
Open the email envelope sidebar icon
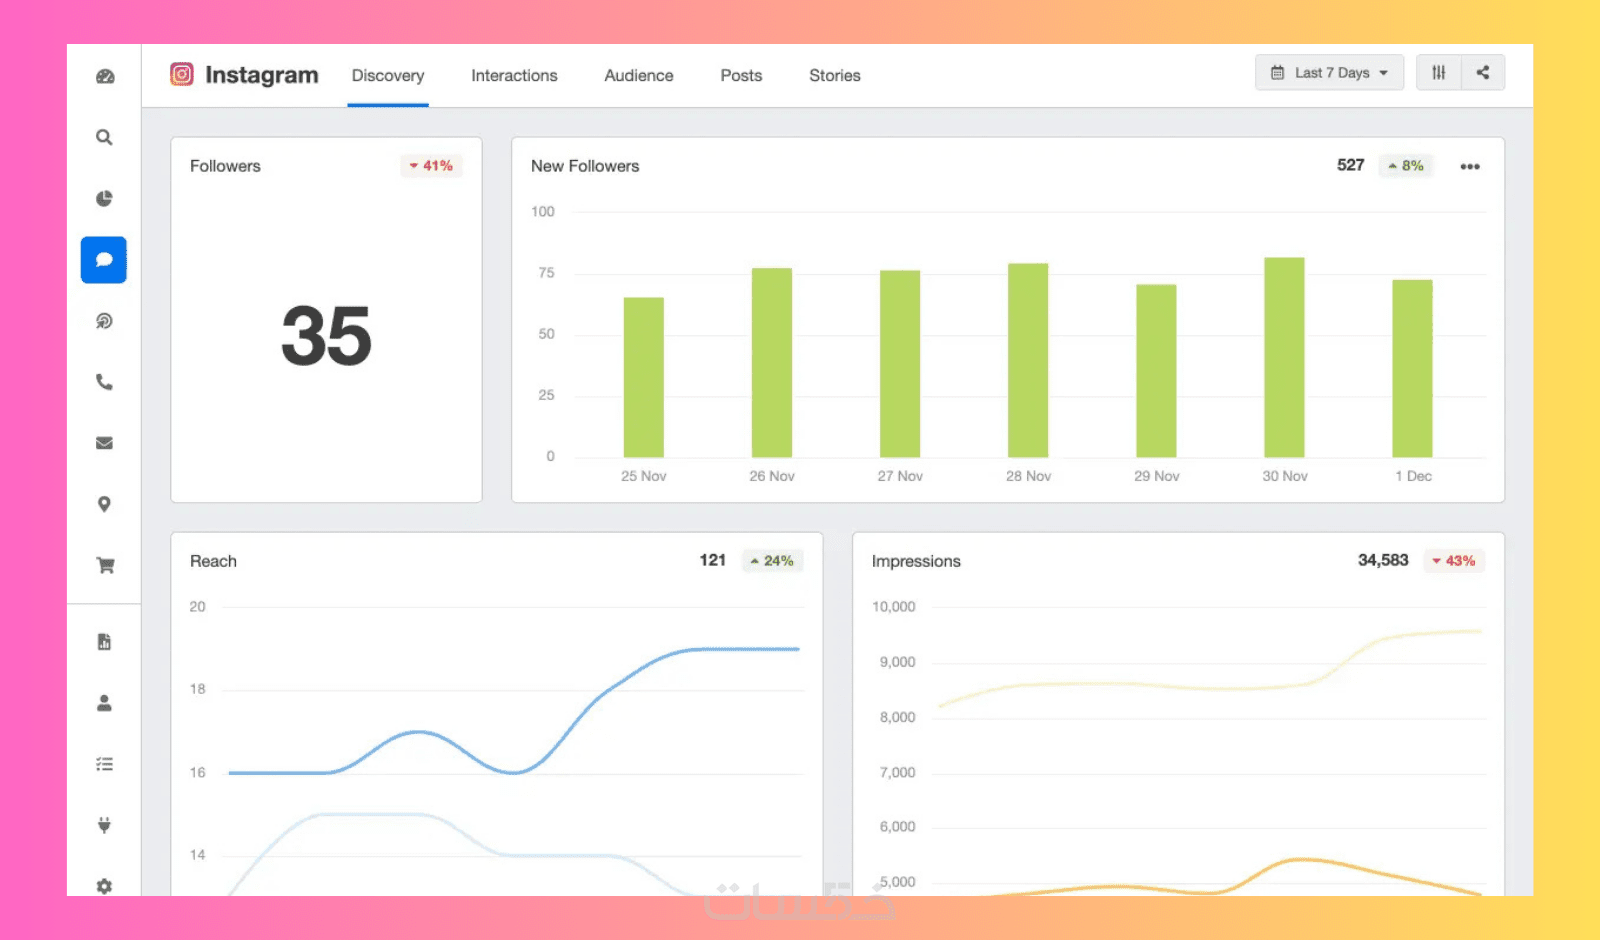pyautogui.click(x=104, y=443)
